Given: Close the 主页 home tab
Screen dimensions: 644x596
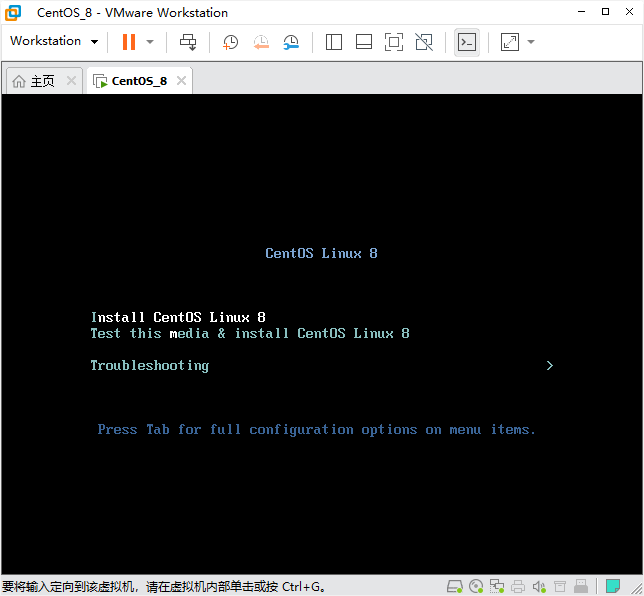Looking at the screenshot, I should [71, 81].
